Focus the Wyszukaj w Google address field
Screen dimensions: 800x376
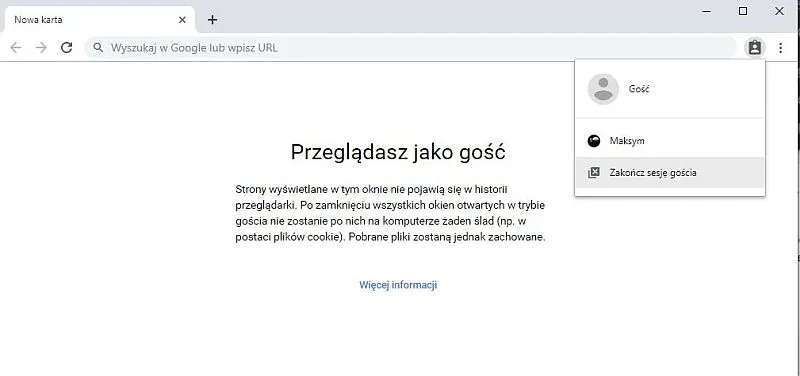(x=411, y=48)
